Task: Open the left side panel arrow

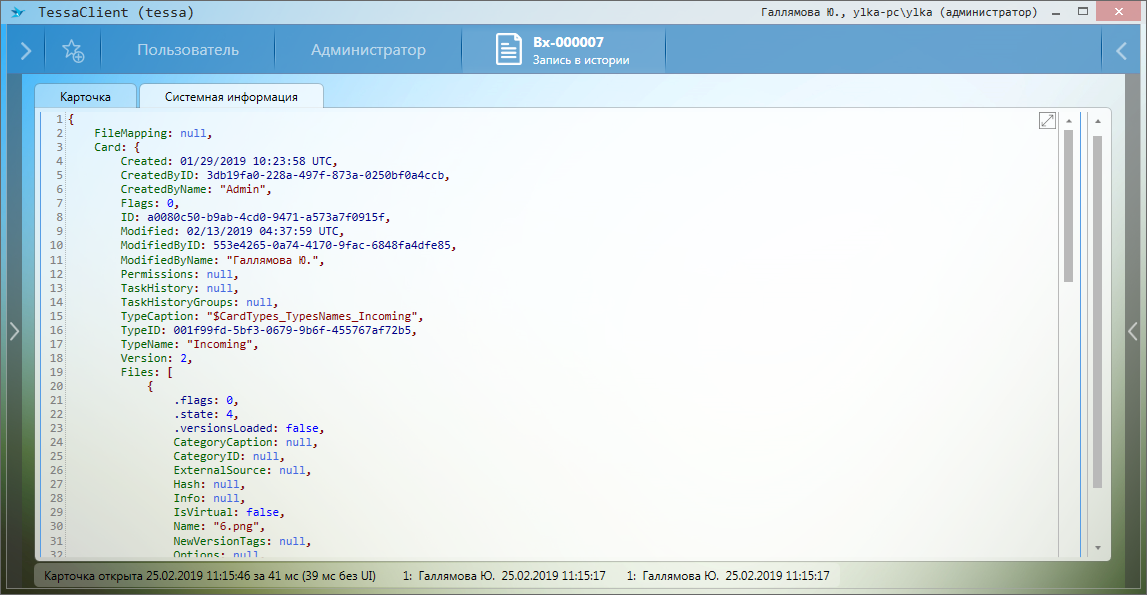Action: [x=14, y=331]
